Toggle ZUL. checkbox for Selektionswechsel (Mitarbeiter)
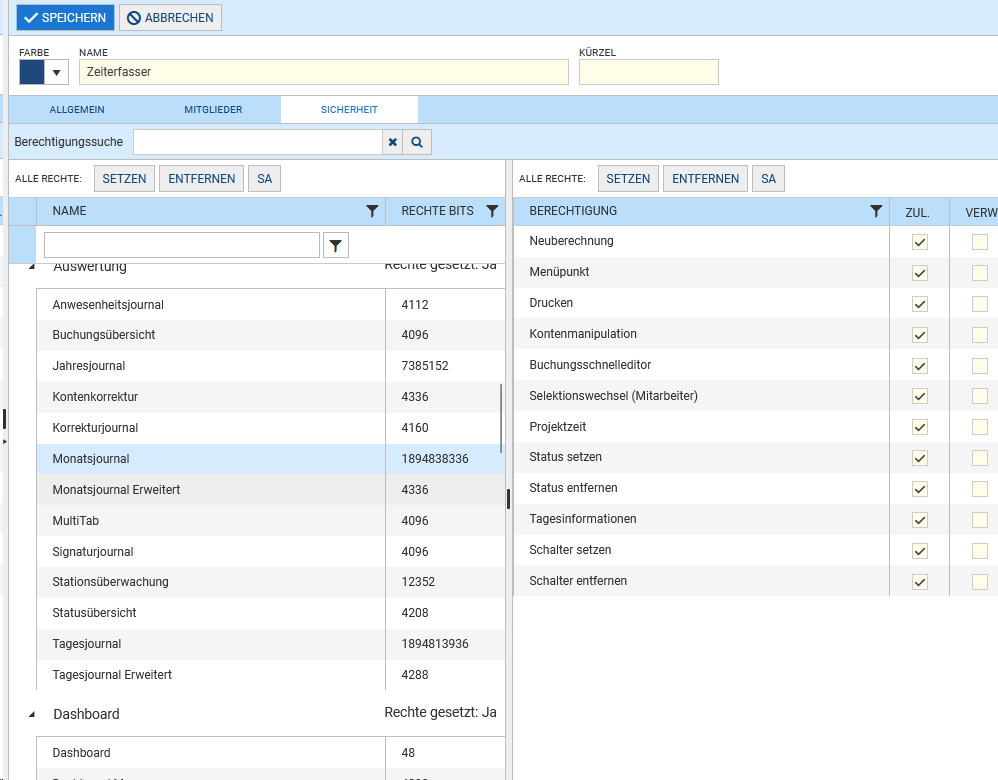This screenshot has height=780, width=998. pos(920,396)
